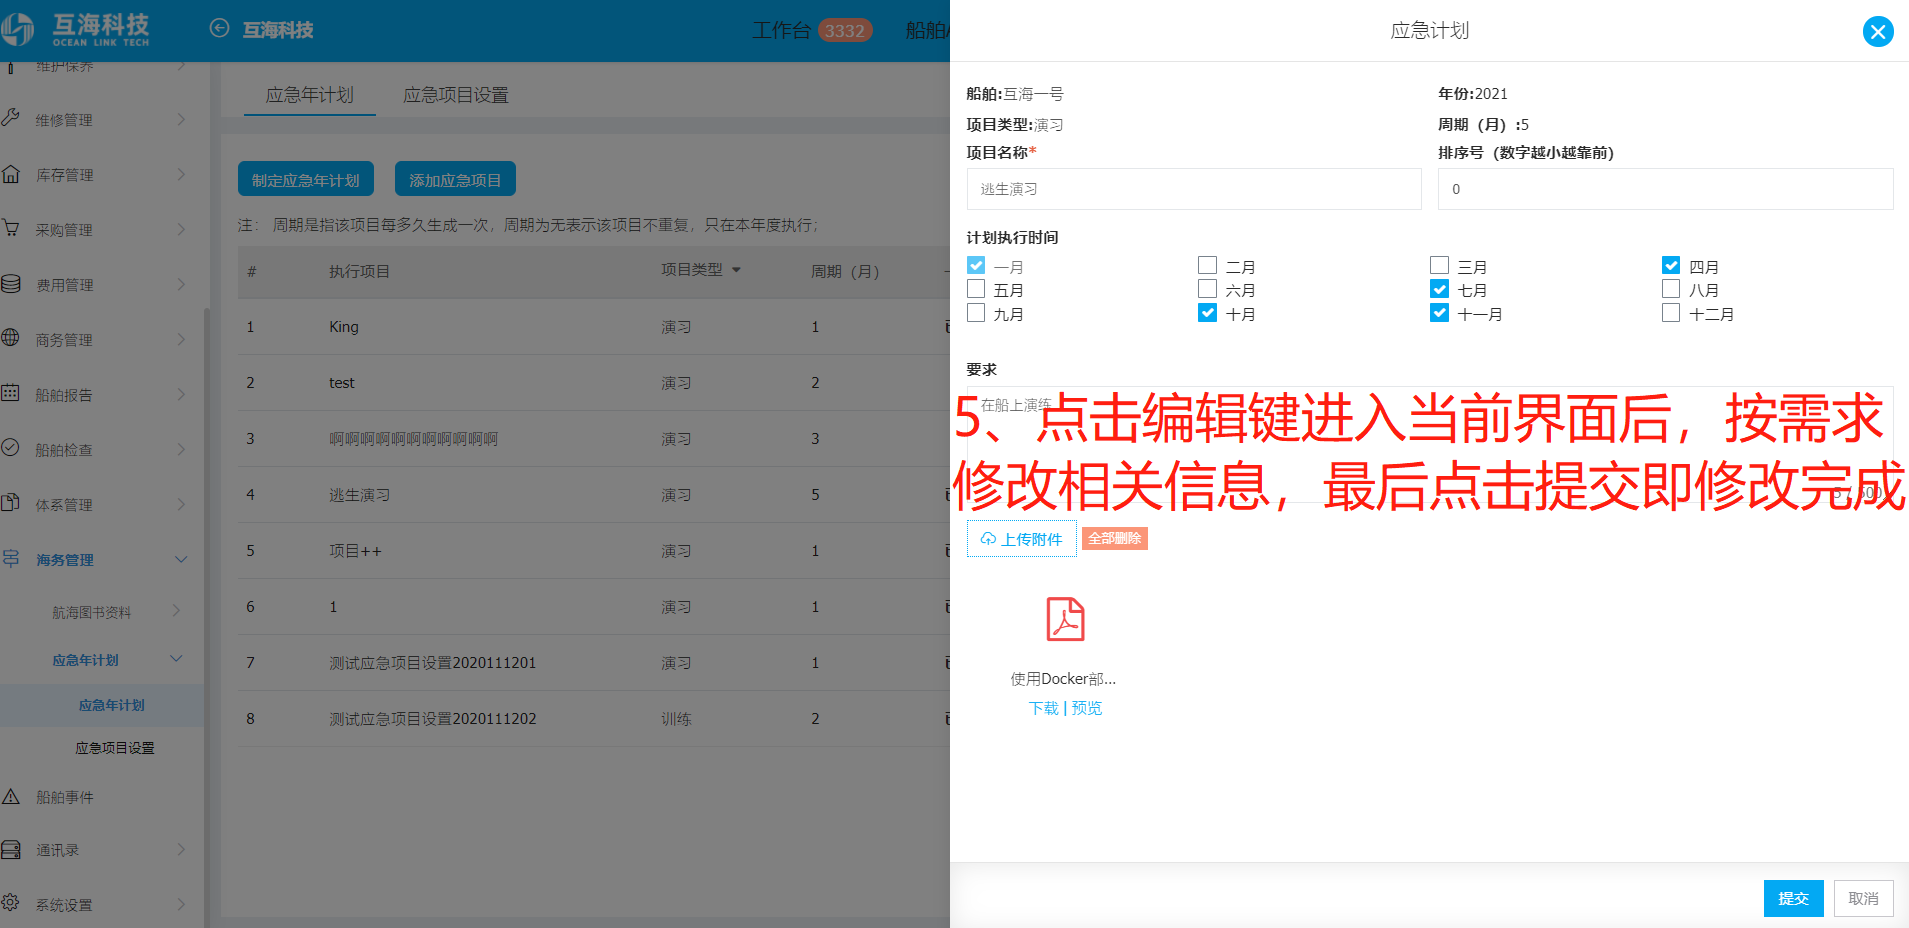Viewport: 1909px width, 928px height.
Task: Click the 通讯录 contacts icon
Action: coord(11,849)
